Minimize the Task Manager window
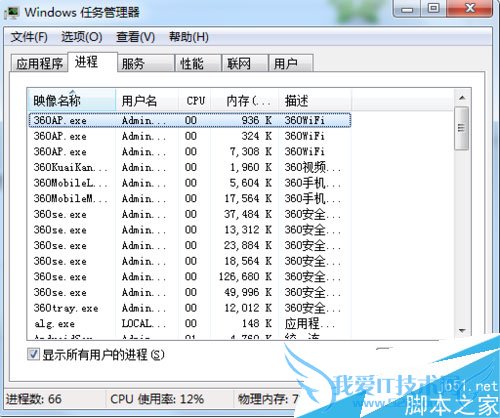 click(x=407, y=9)
